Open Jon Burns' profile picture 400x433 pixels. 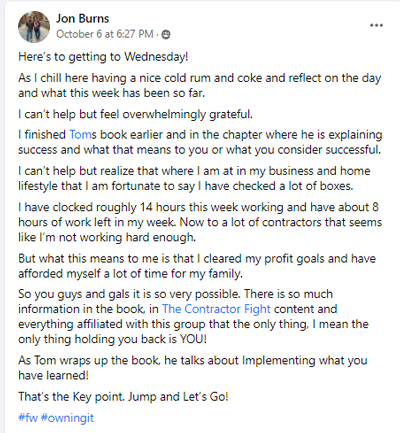pos(34,27)
